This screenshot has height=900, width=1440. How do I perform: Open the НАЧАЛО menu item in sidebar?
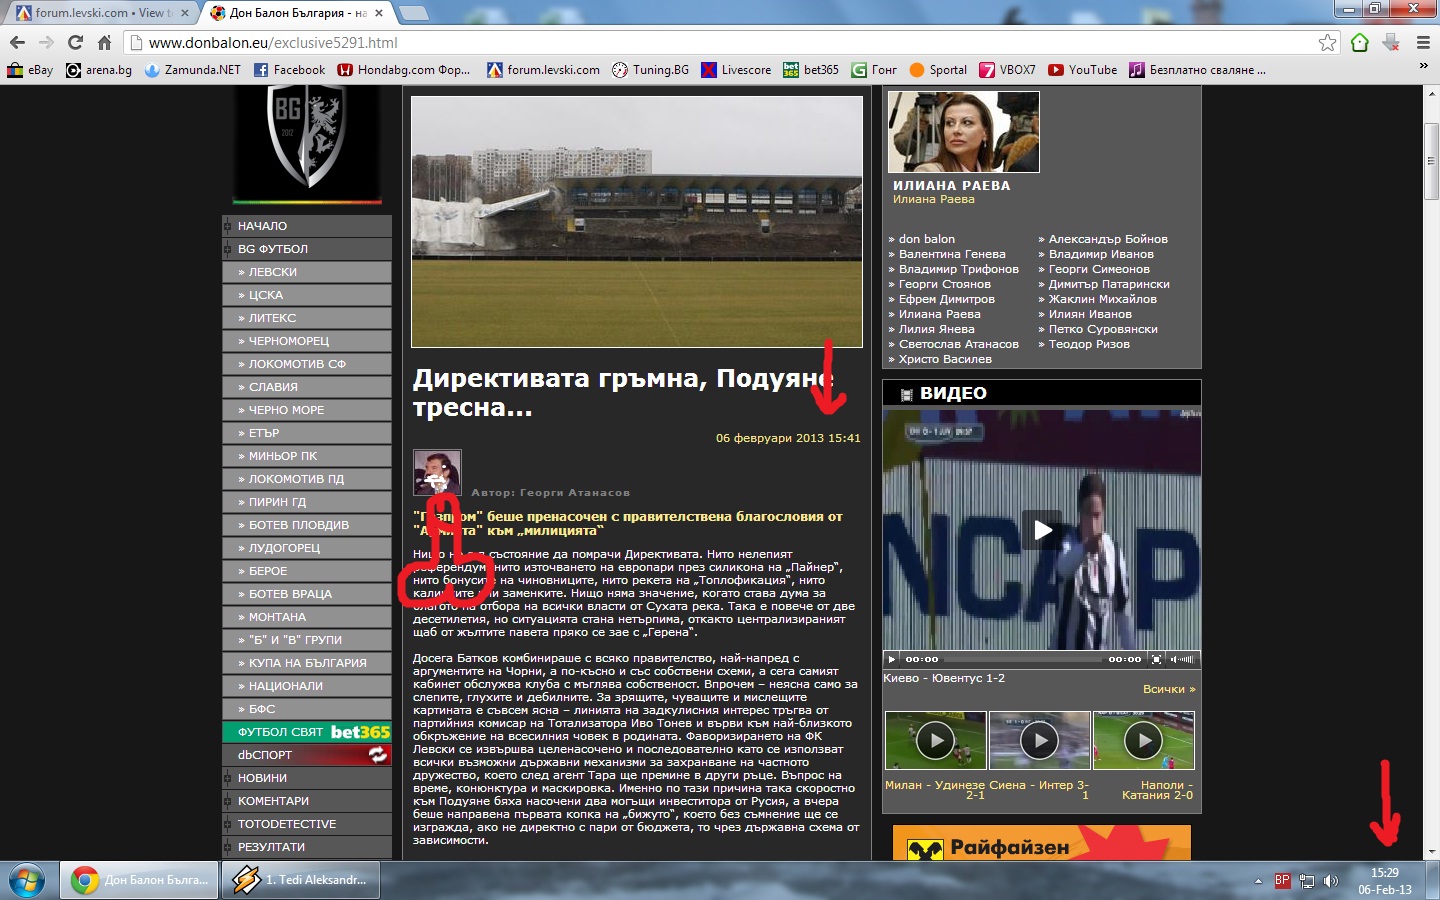[x=262, y=226]
